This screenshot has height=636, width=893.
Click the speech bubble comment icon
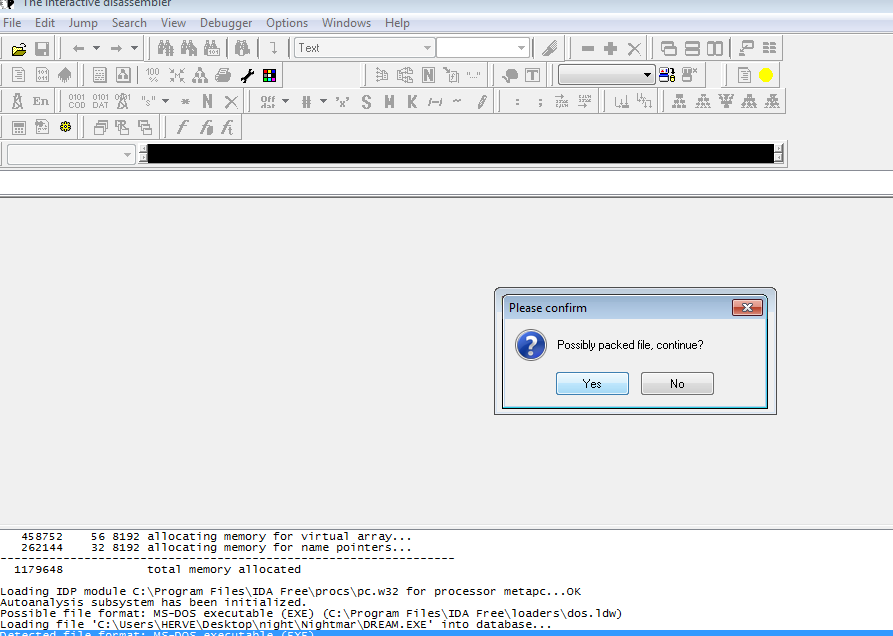pos(509,75)
